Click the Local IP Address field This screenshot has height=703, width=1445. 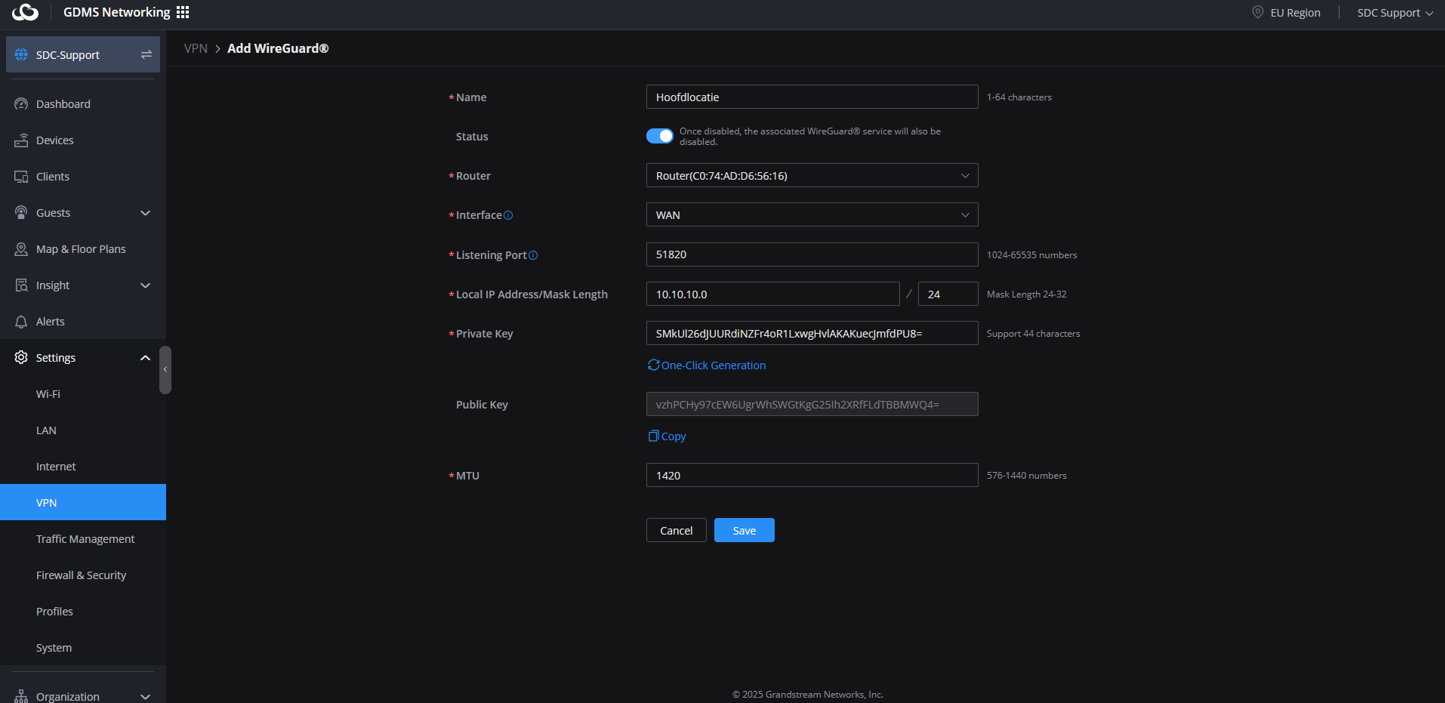pyautogui.click(x=773, y=294)
